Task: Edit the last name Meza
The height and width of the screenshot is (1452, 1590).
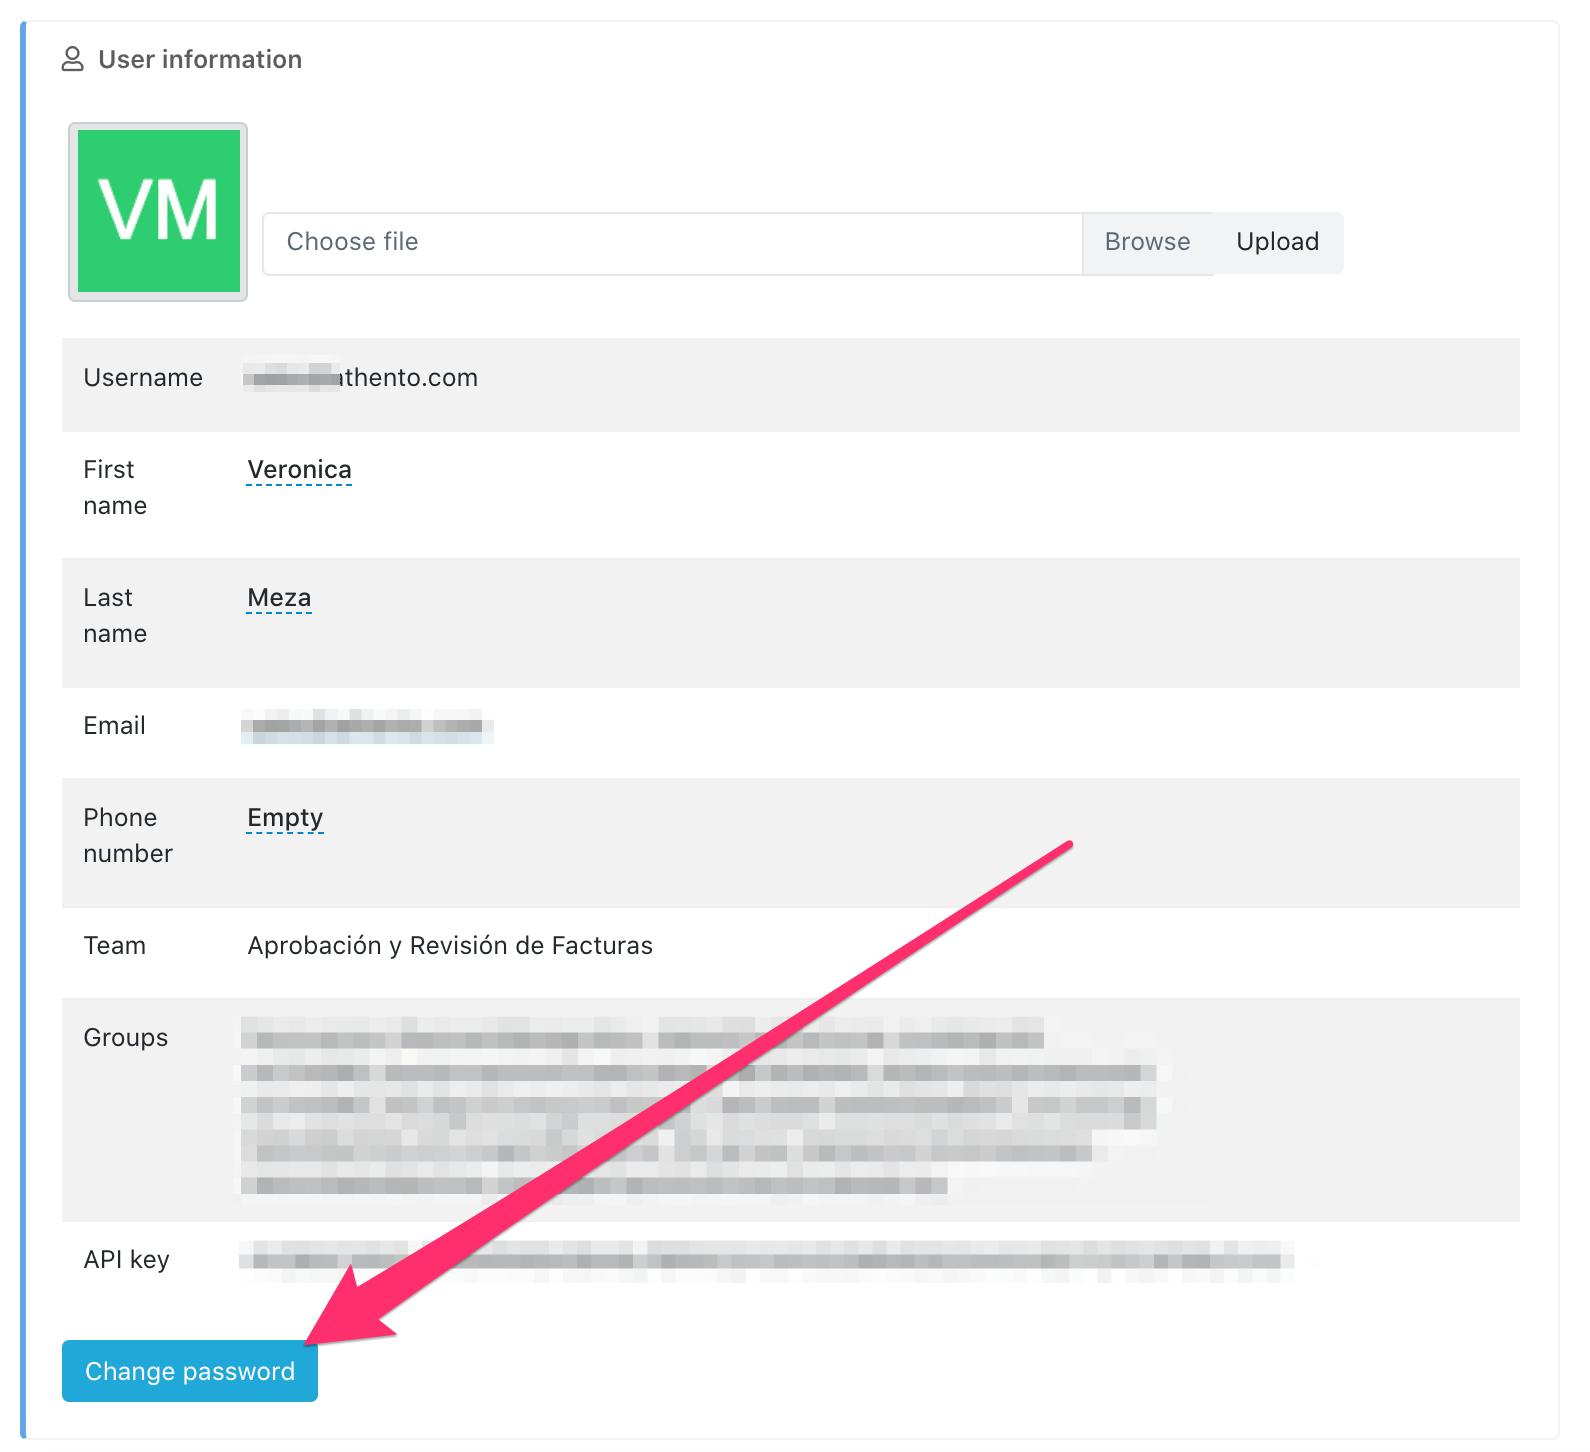Action: (x=279, y=598)
